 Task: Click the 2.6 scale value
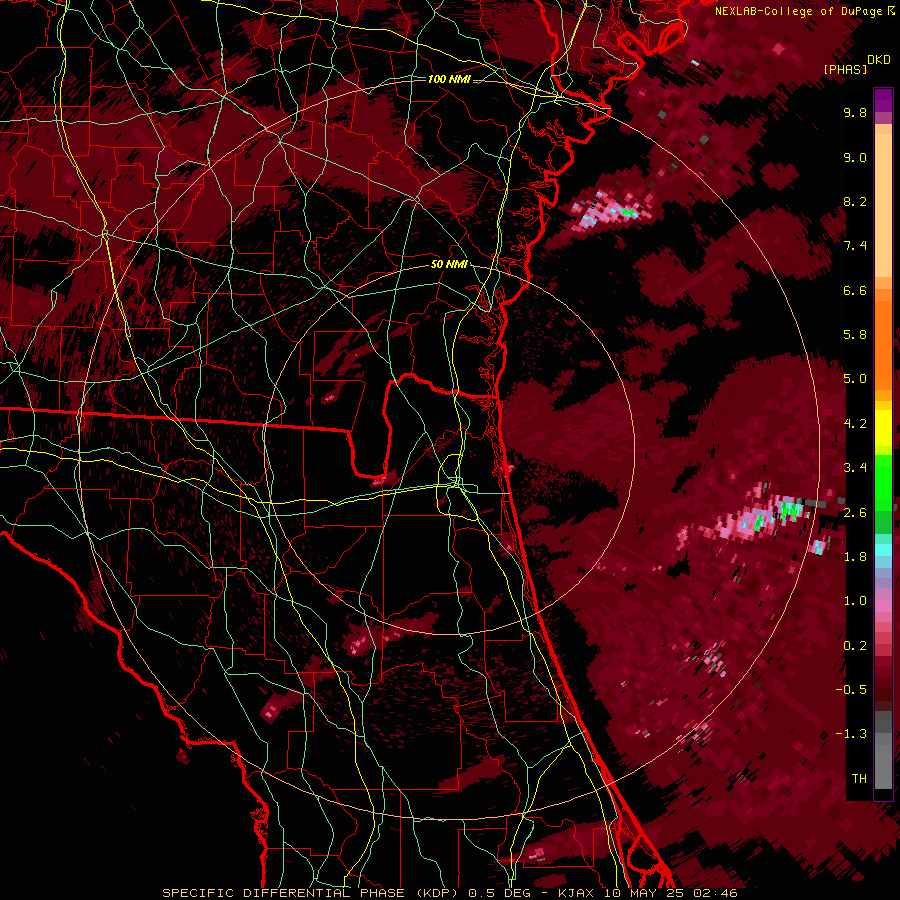click(855, 513)
